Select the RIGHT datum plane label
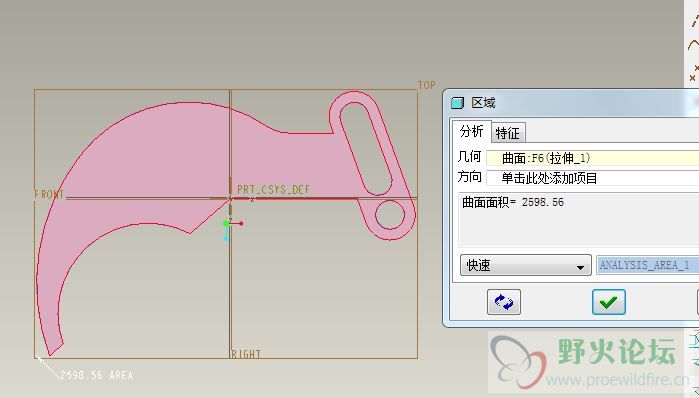The height and width of the screenshot is (398, 699). 246,354
